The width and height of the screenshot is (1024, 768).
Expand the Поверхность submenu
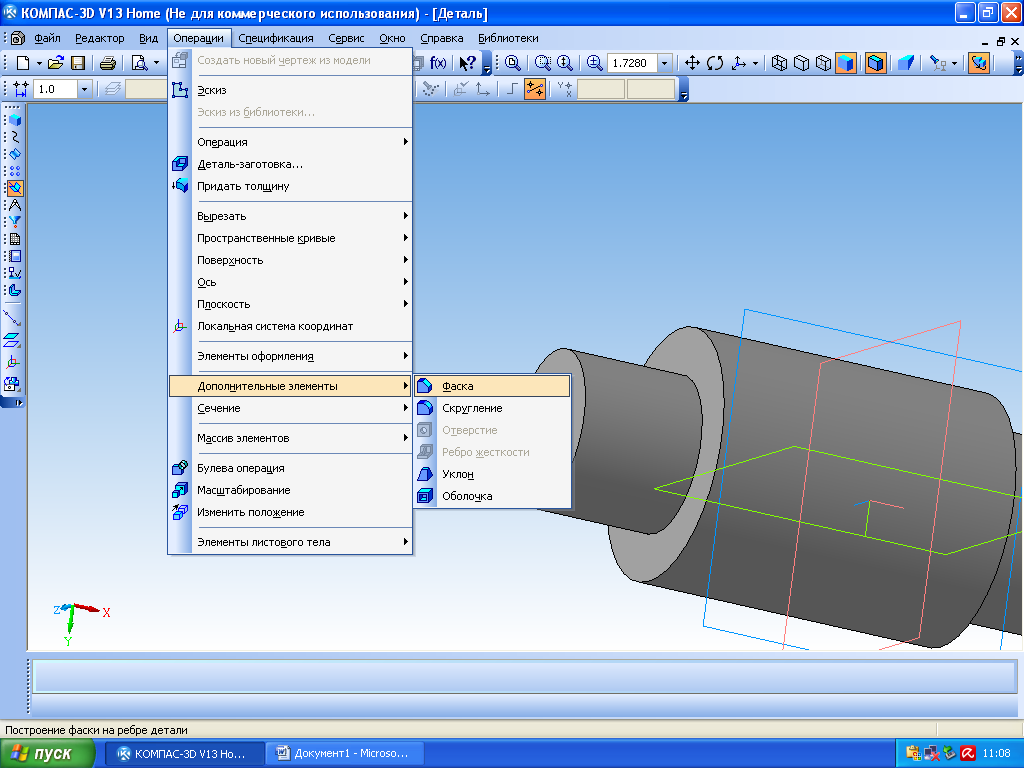coord(291,260)
